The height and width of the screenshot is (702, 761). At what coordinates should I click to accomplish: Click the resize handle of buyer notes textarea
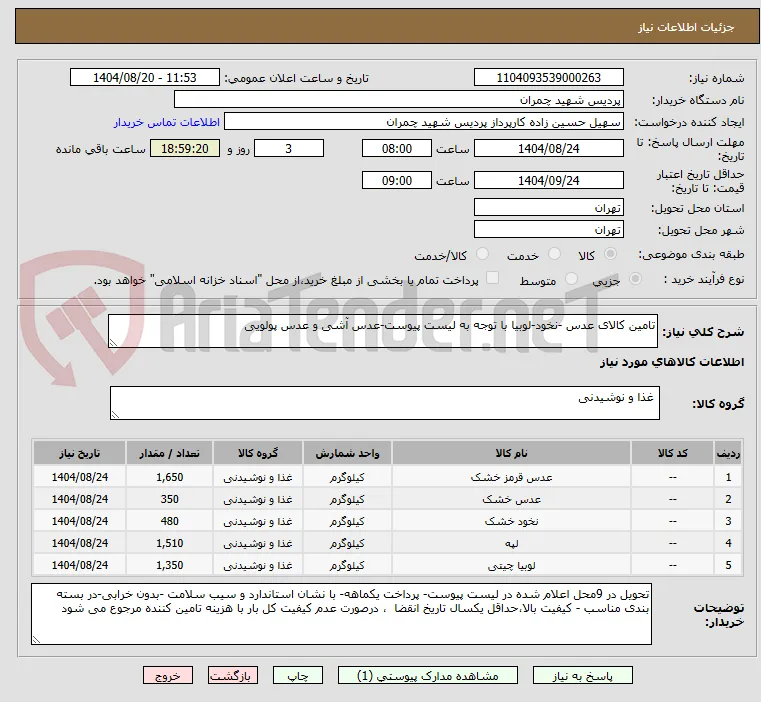(36, 640)
